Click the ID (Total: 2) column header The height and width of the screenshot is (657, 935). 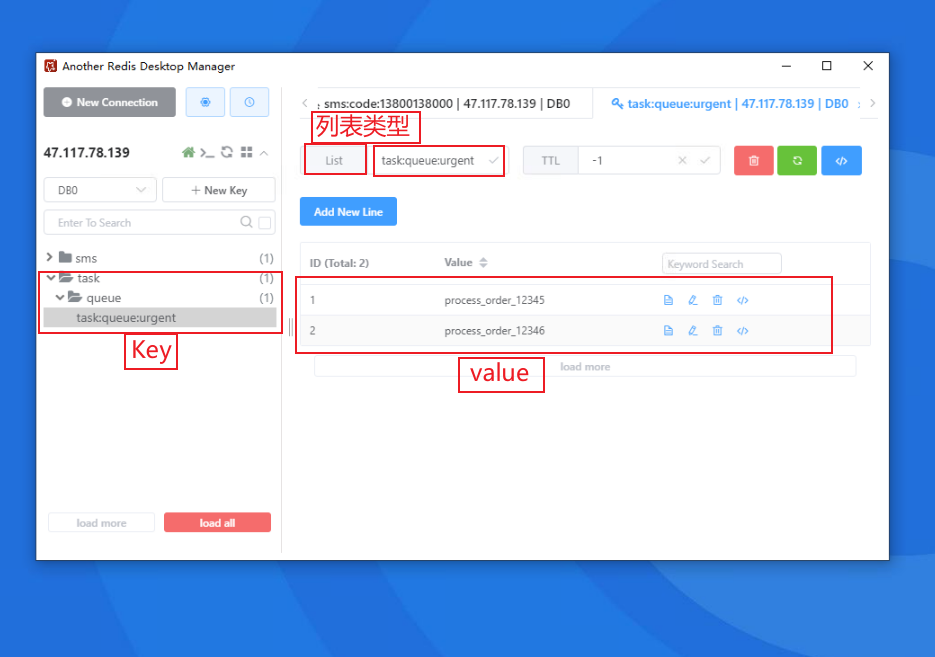tap(339, 263)
